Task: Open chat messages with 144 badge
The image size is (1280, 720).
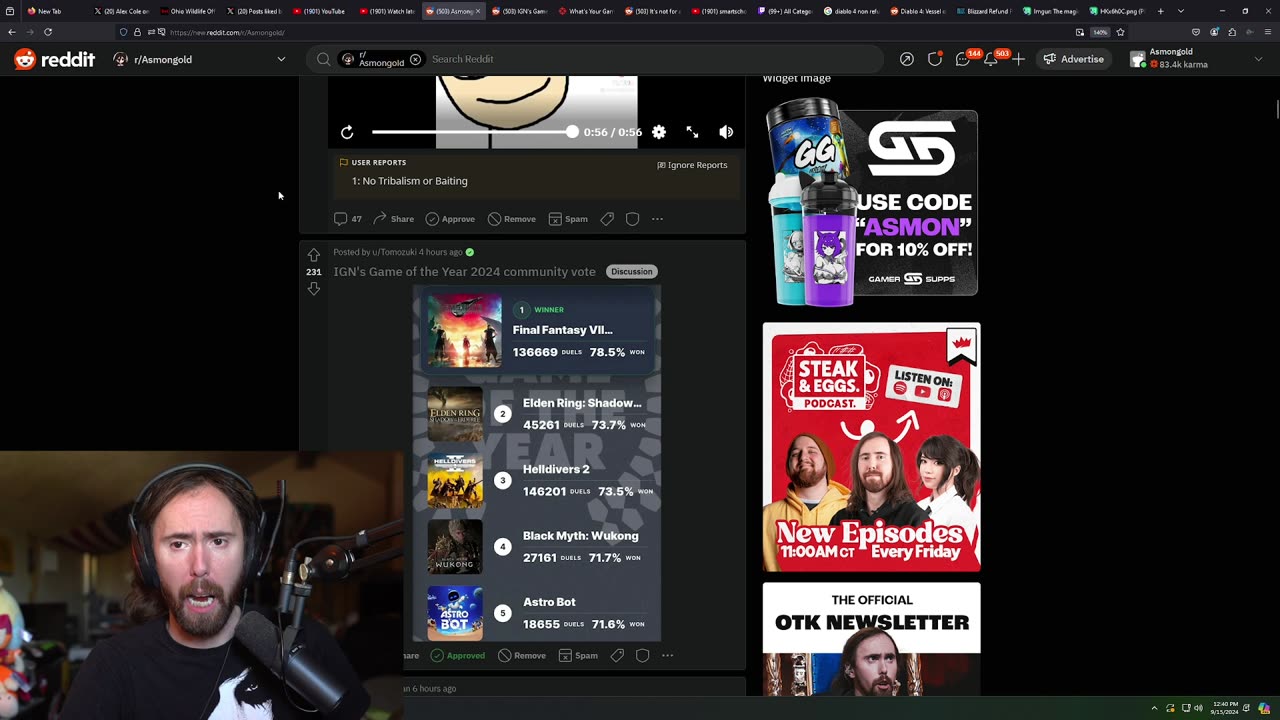Action: (x=962, y=59)
